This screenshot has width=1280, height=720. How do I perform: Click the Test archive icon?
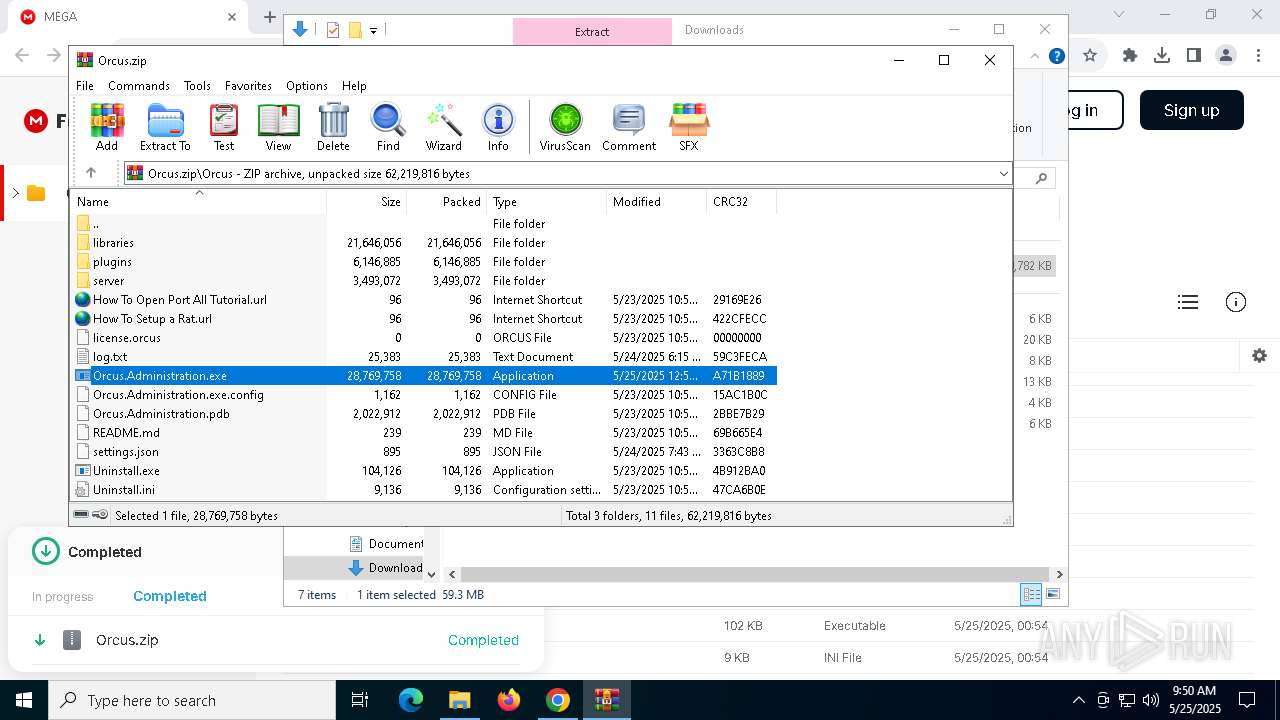[x=224, y=127]
